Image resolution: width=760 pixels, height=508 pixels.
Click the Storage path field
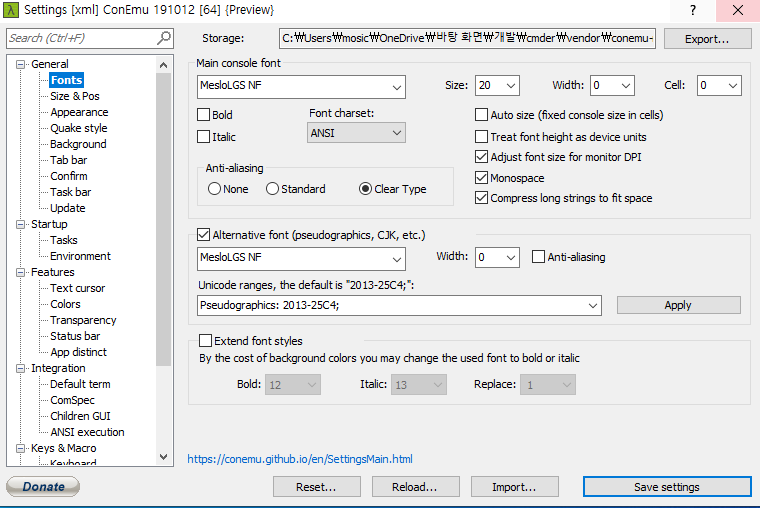(467, 38)
